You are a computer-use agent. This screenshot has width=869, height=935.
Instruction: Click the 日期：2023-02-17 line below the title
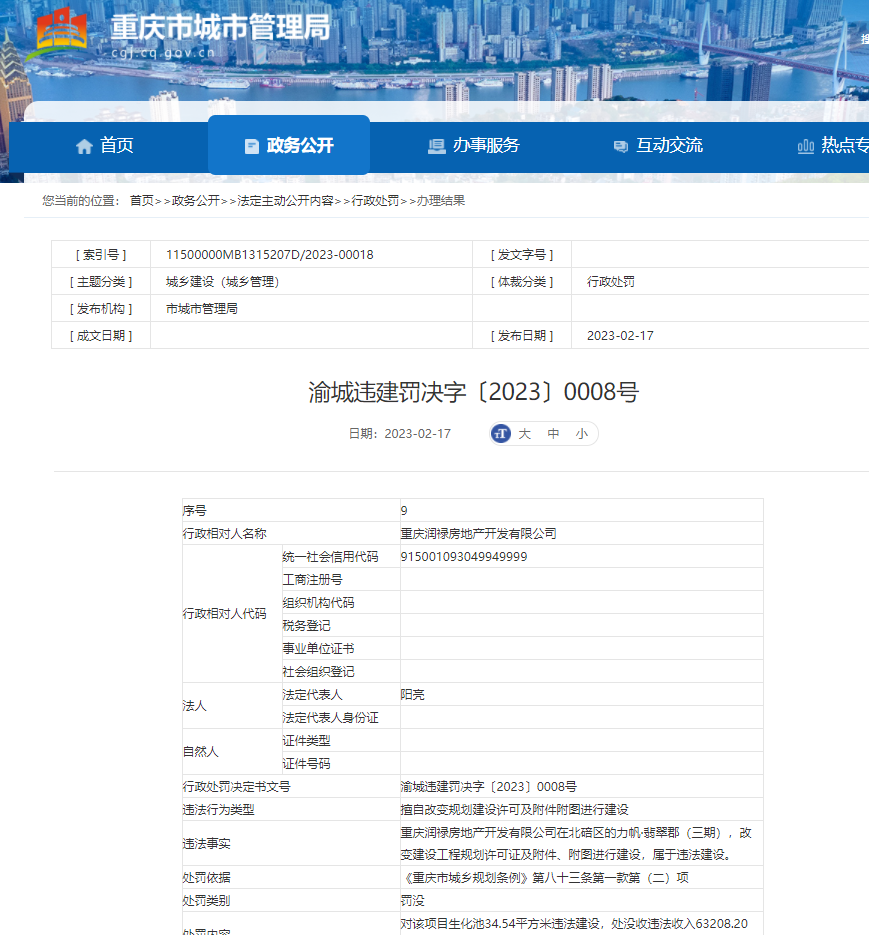[x=400, y=434]
